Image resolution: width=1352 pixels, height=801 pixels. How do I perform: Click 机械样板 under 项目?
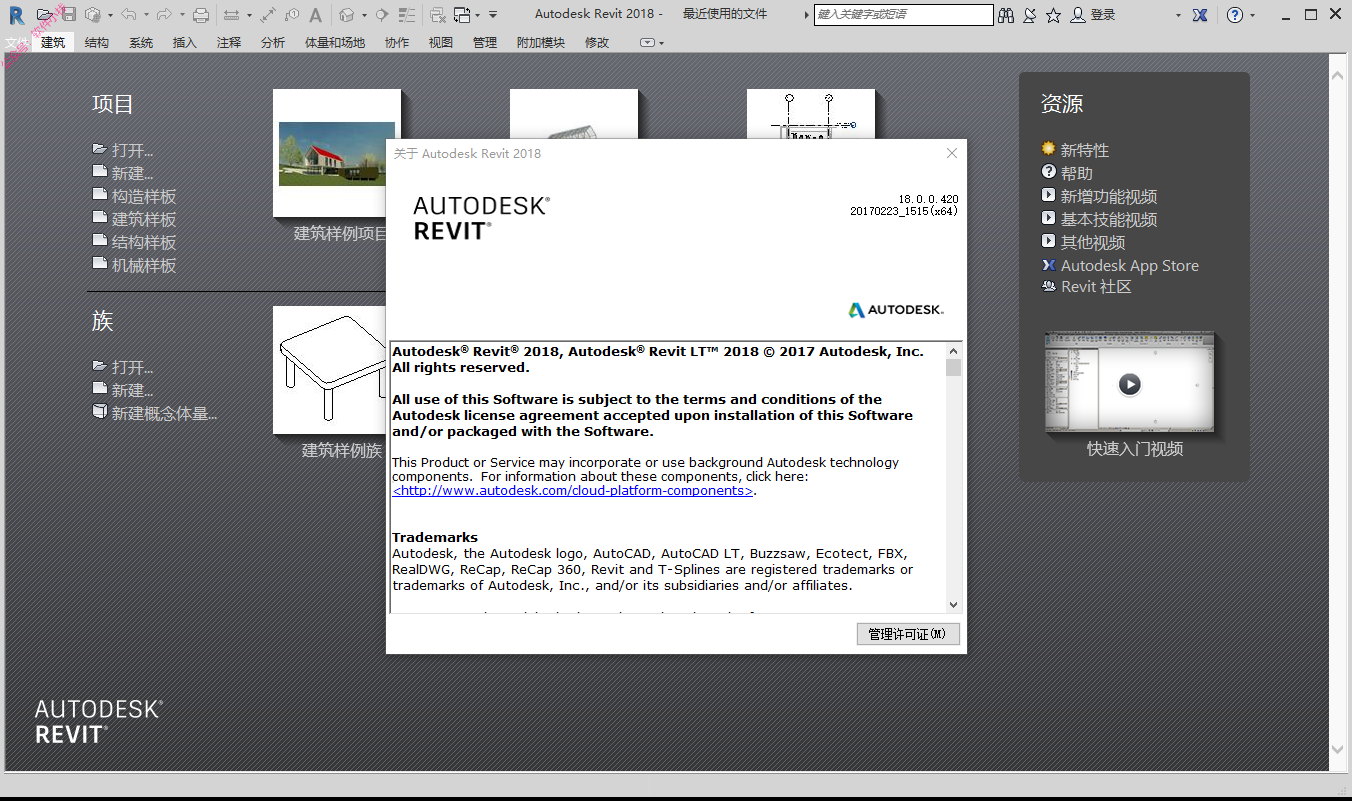(144, 265)
